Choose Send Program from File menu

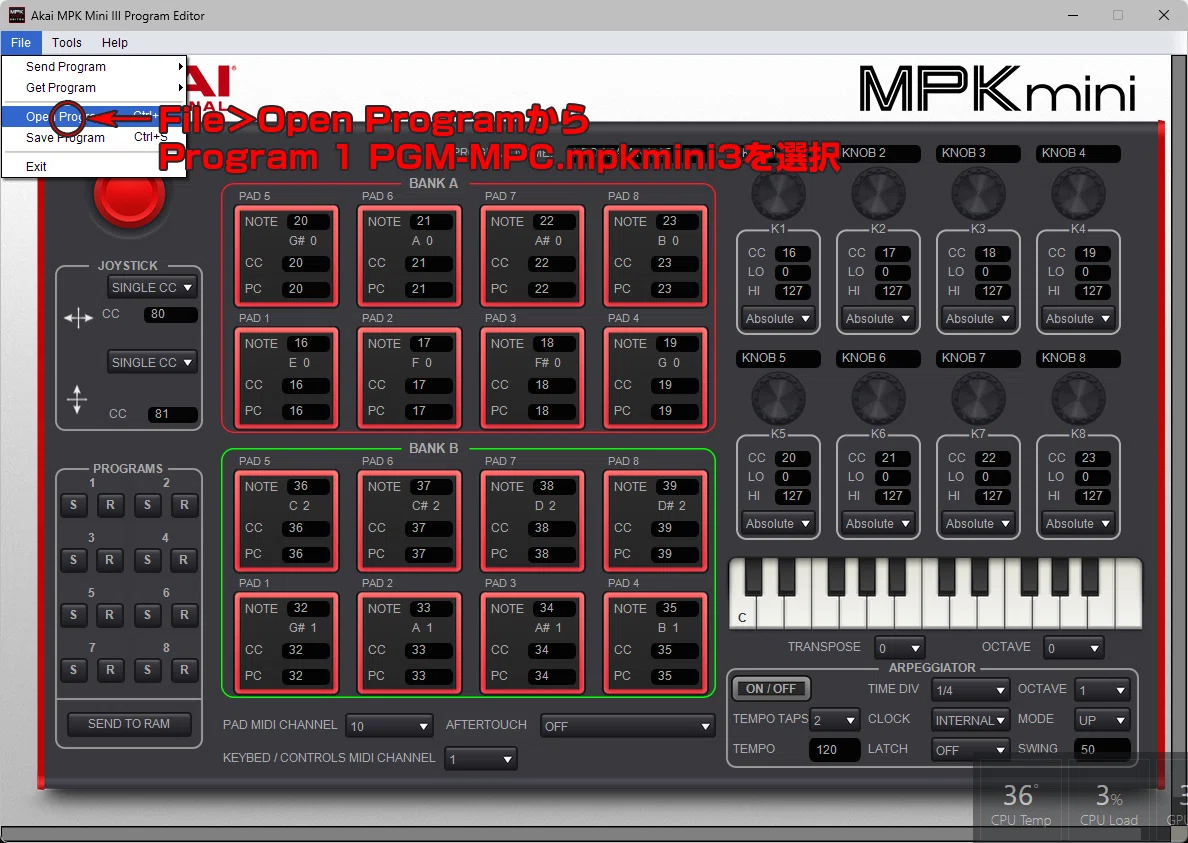click(x=94, y=67)
